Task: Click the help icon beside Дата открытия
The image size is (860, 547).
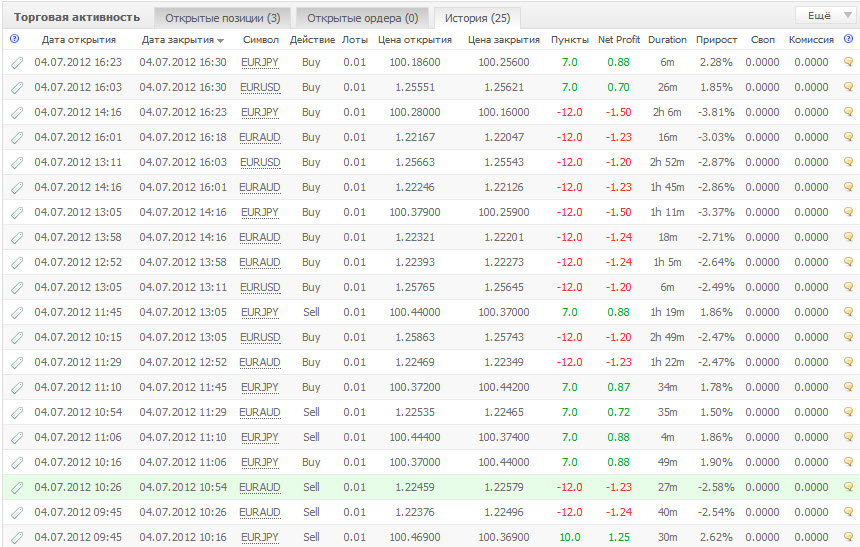Action: pyautogui.click(x=15, y=39)
